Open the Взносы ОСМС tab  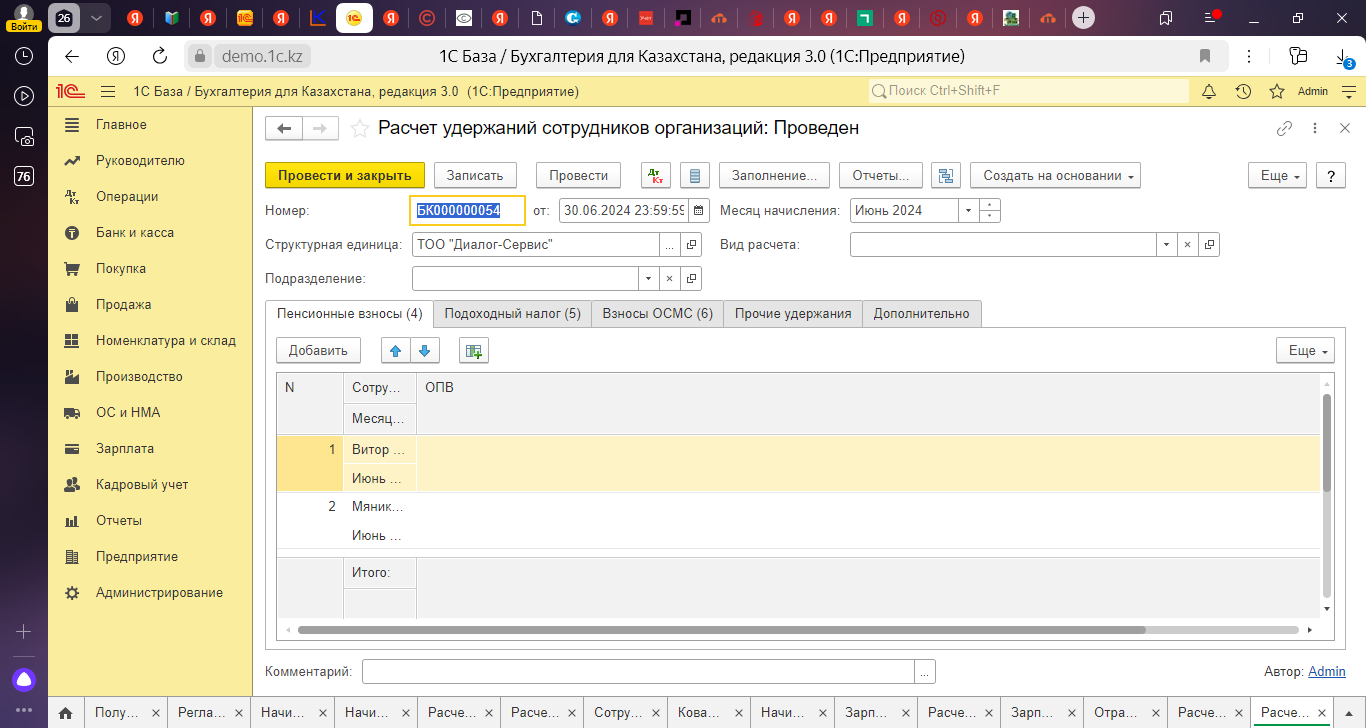657,313
